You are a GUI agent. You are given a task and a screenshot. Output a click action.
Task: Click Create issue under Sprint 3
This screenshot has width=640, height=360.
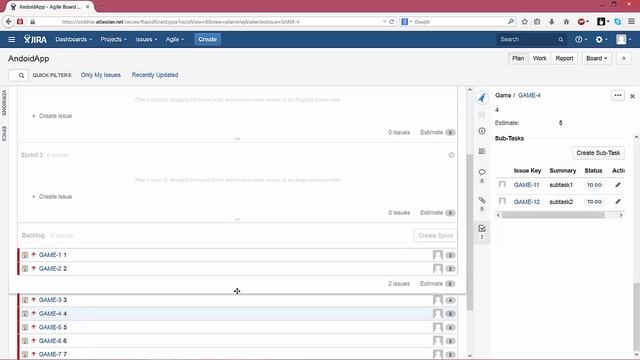pos(52,197)
